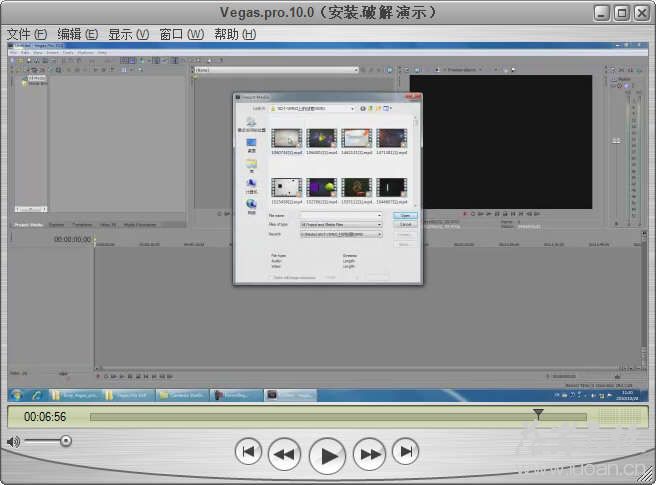Click the taskbar system clock
Screen dimensions: 656x485
pyautogui.click(x=627, y=395)
